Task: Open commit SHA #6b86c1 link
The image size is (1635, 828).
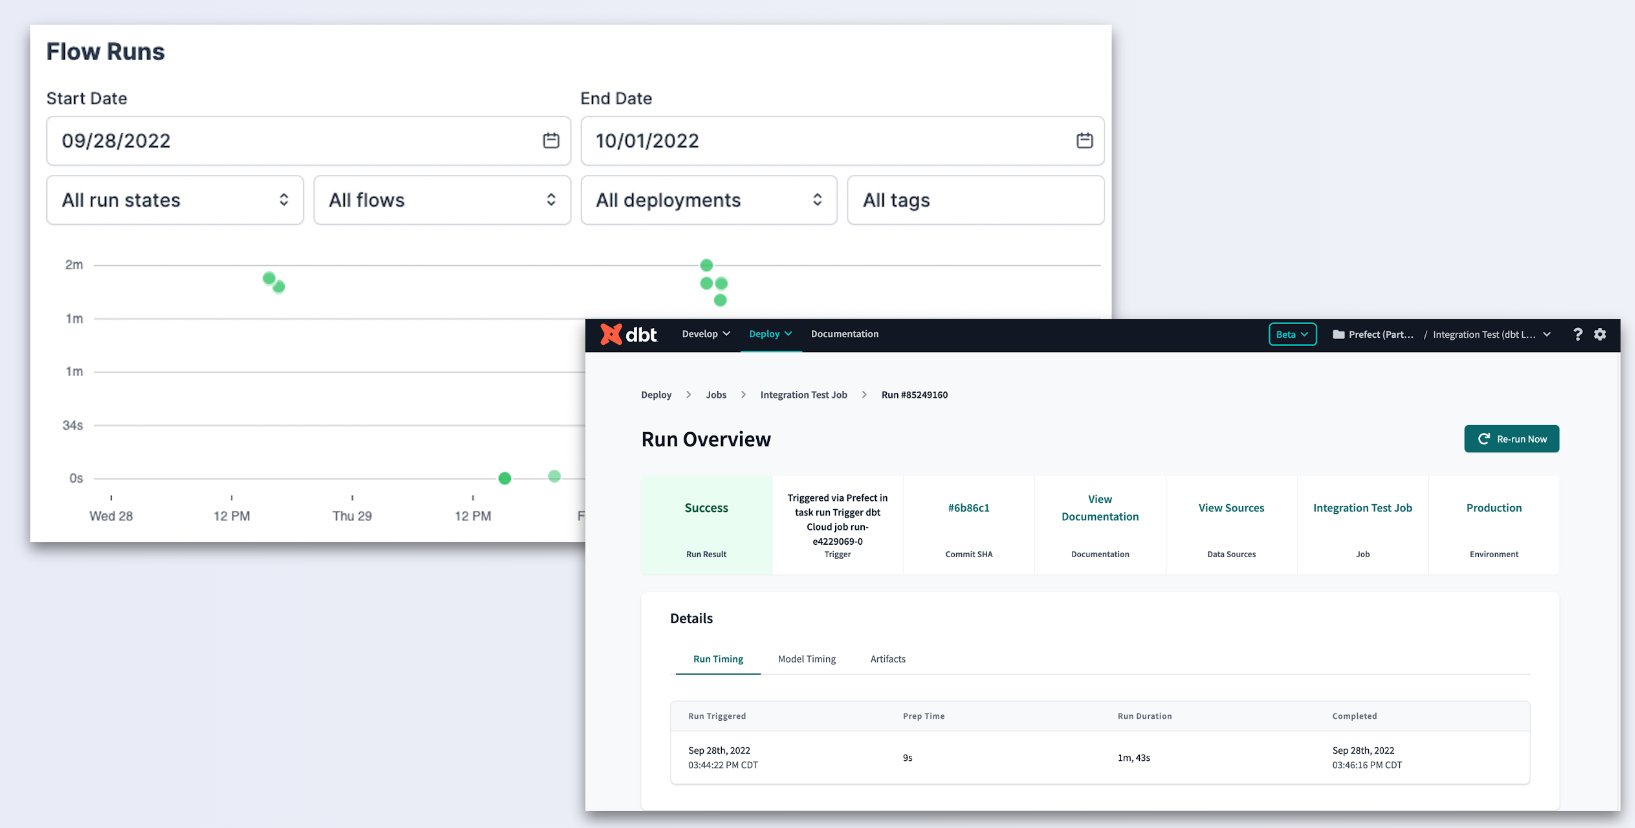Action: pyautogui.click(x=969, y=508)
